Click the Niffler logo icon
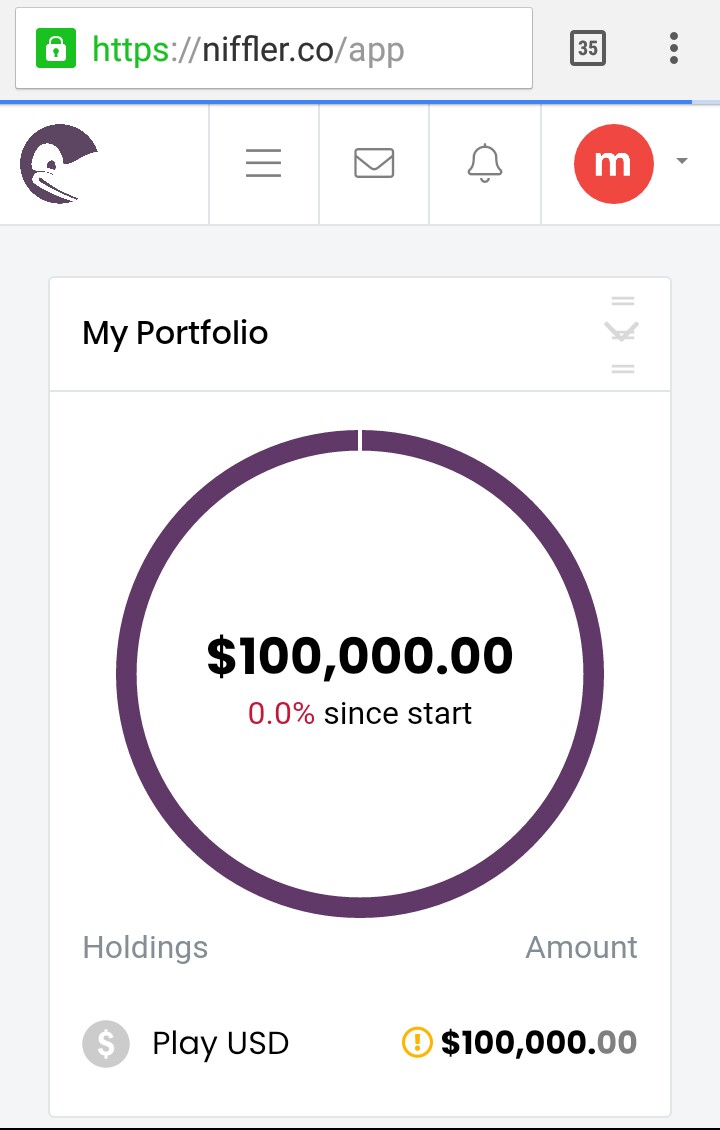 58,164
